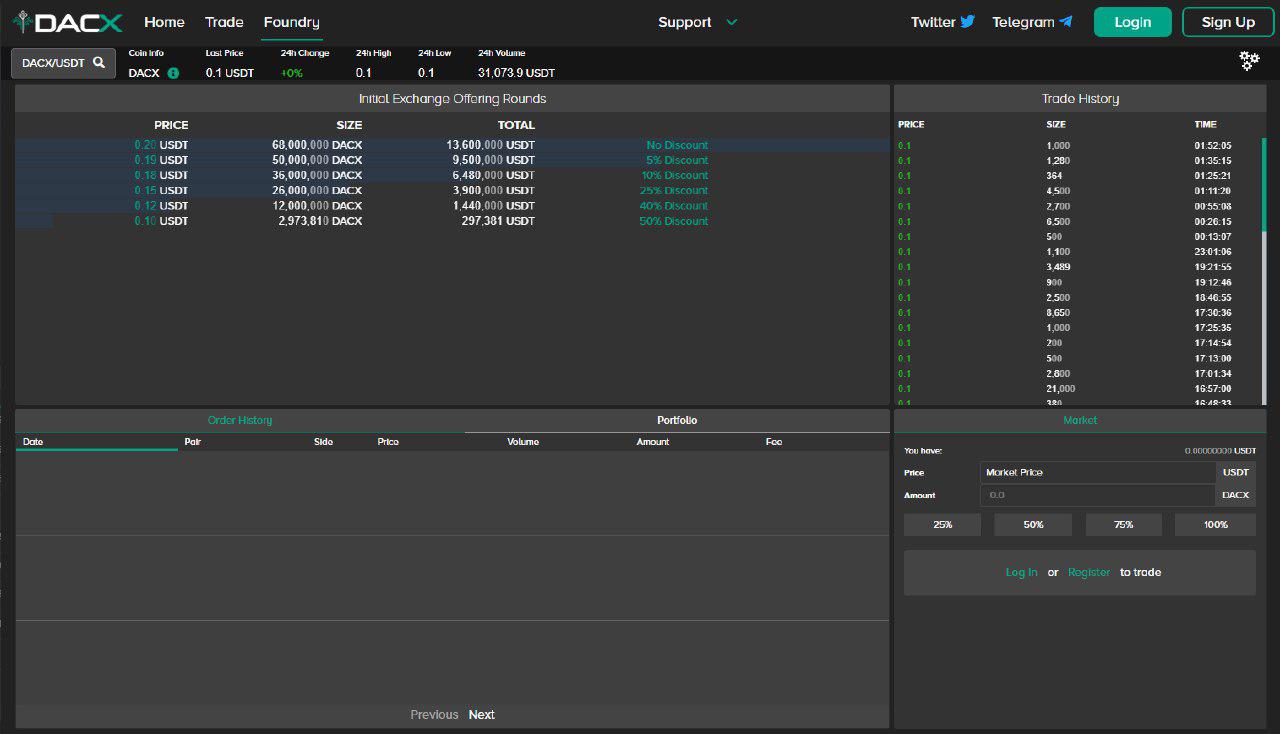The image size is (1280, 734).
Task: Click trade history row with size 3,489
Action: pyautogui.click(x=1079, y=267)
